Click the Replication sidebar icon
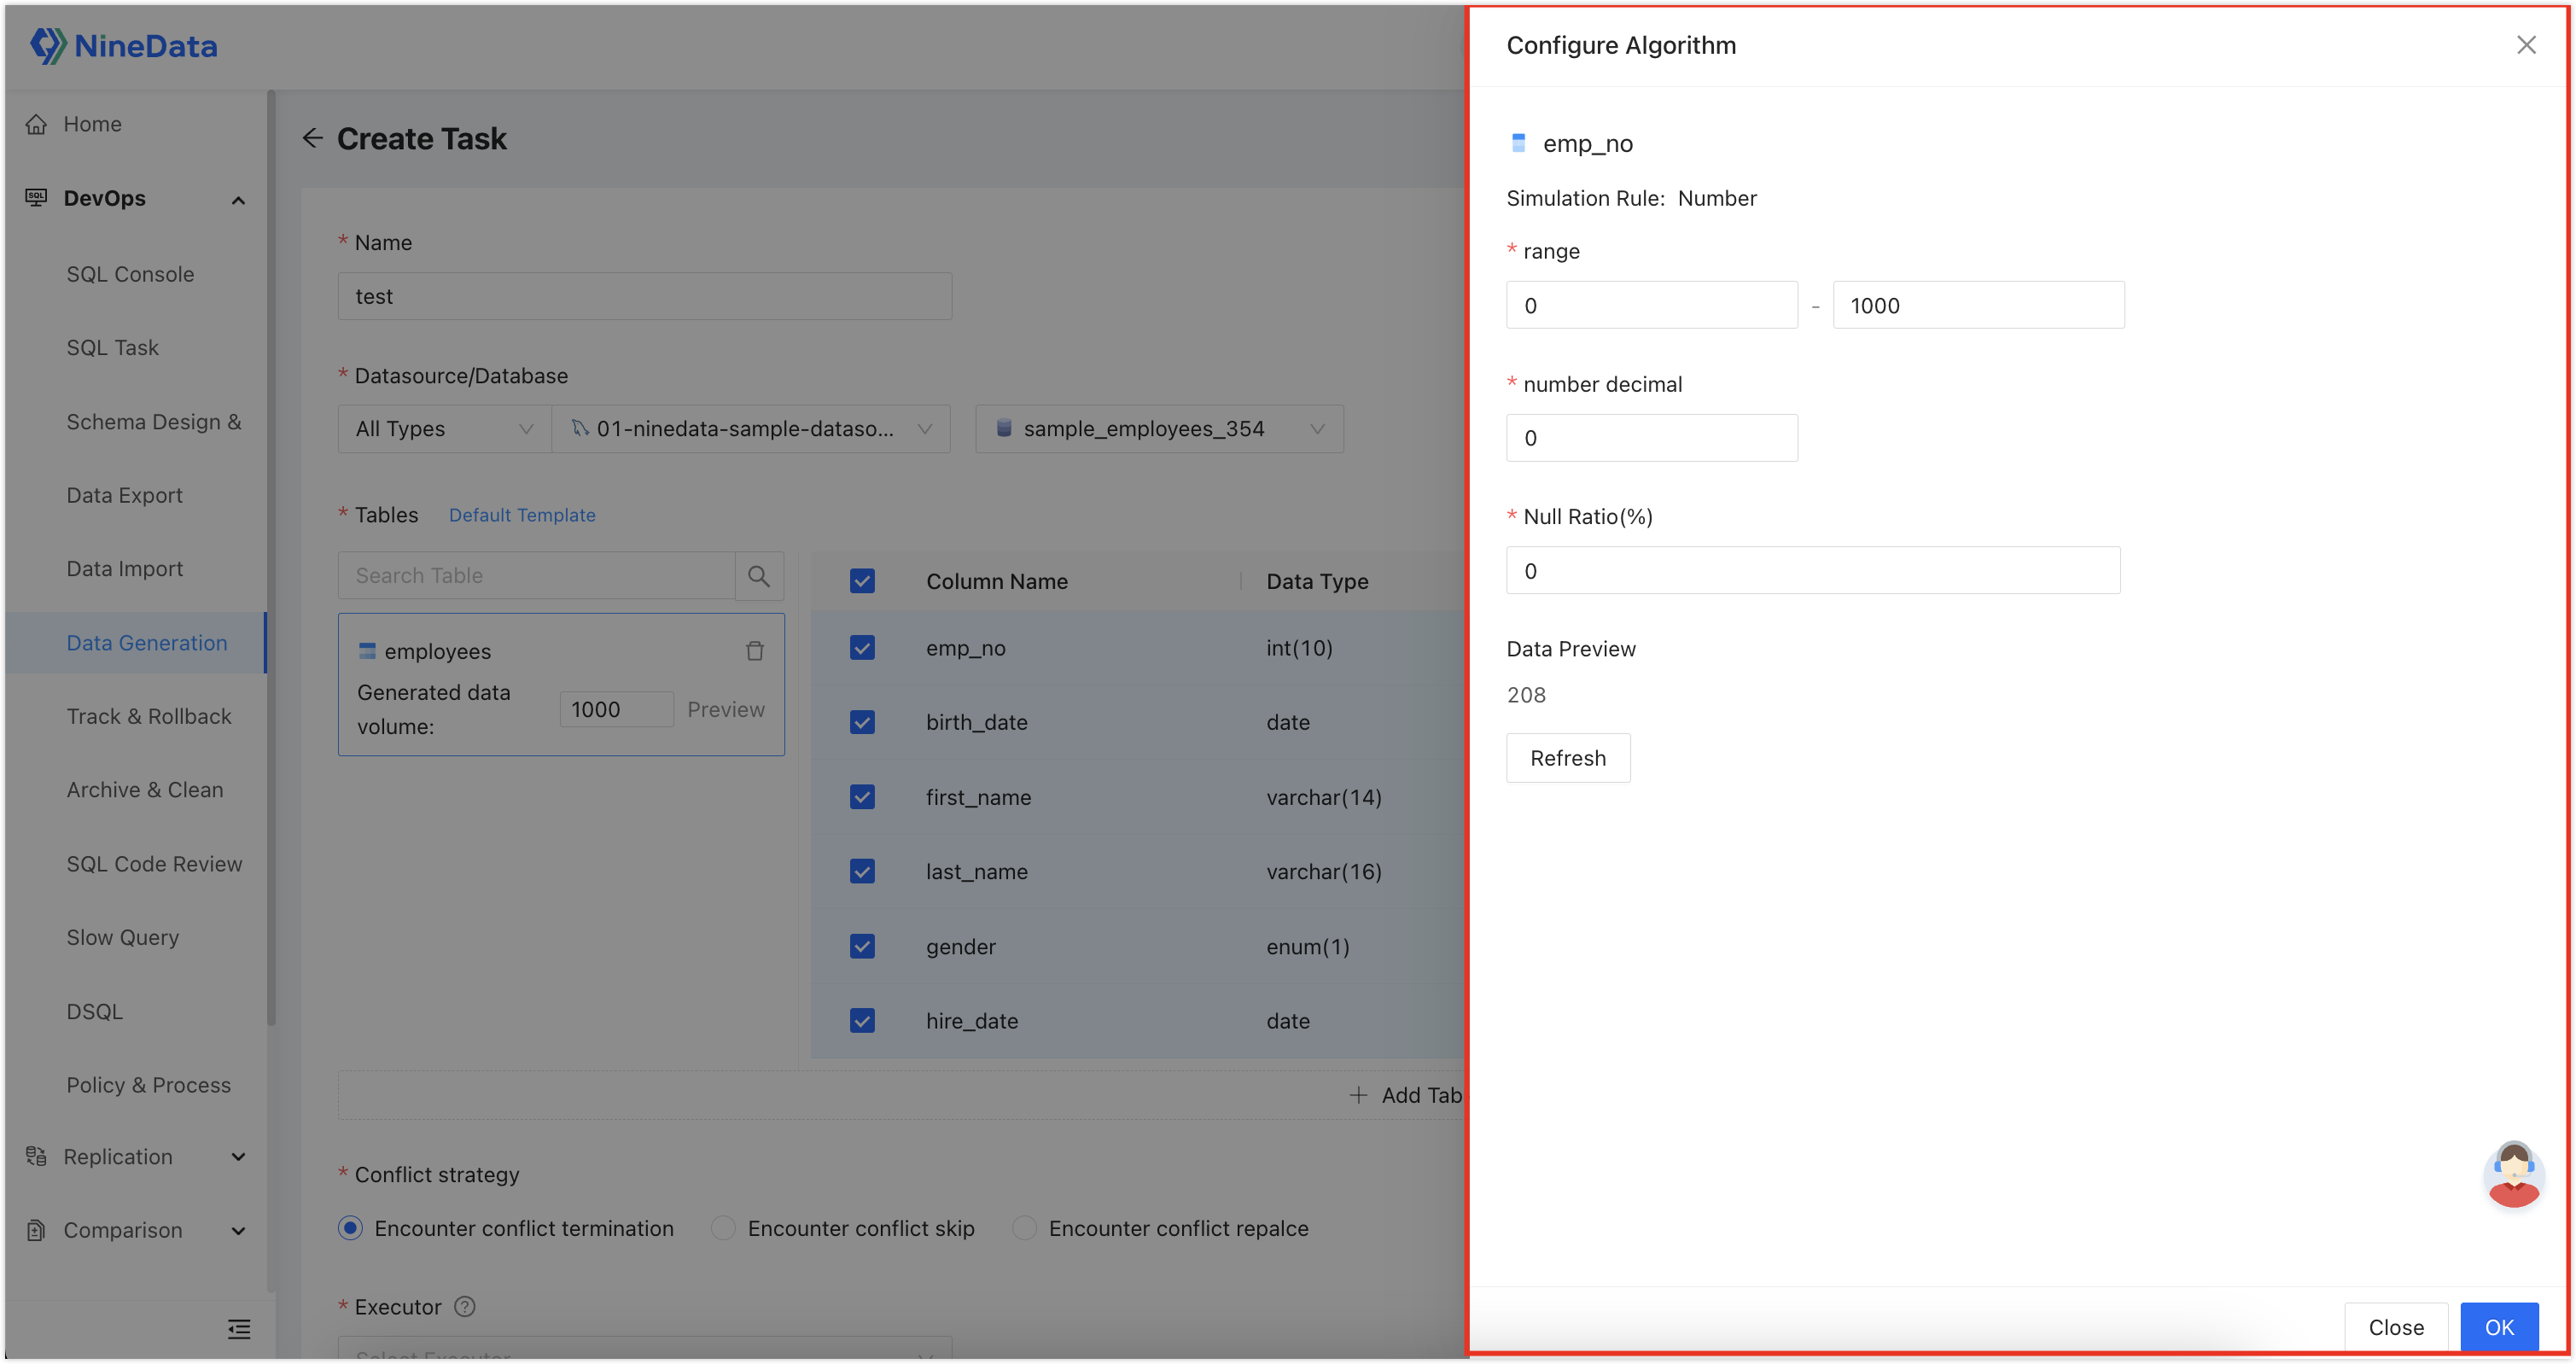 [x=36, y=1157]
